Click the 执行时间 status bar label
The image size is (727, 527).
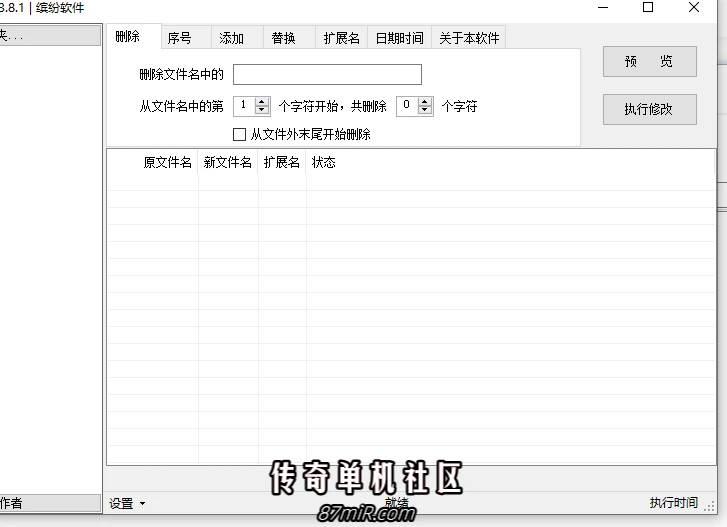click(673, 502)
